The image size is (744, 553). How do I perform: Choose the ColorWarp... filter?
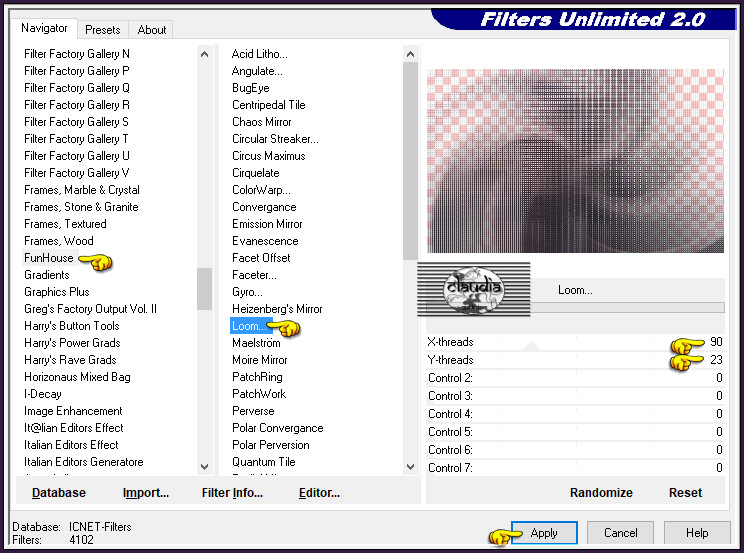(261, 190)
